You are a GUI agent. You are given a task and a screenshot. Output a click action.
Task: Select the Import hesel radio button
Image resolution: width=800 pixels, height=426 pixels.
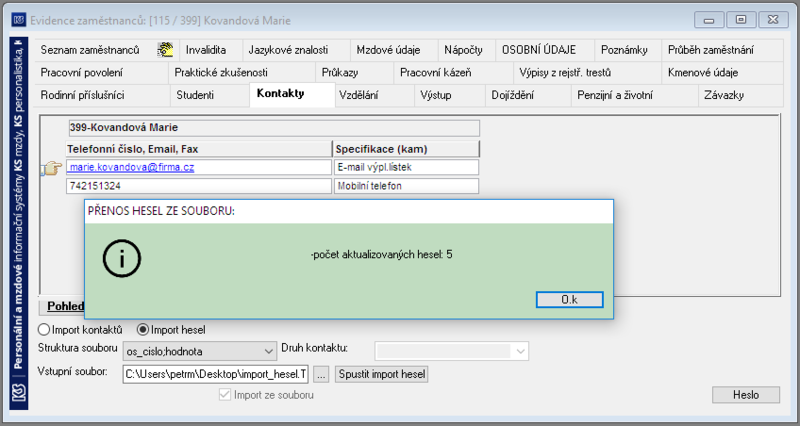pyautogui.click(x=143, y=330)
